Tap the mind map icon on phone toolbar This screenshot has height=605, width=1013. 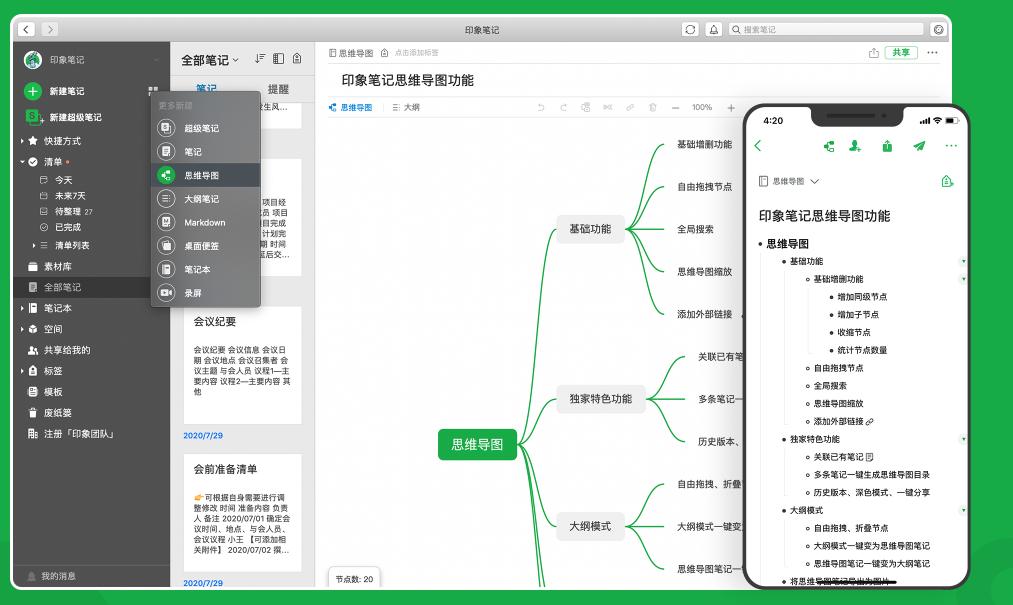click(x=829, y=146)
